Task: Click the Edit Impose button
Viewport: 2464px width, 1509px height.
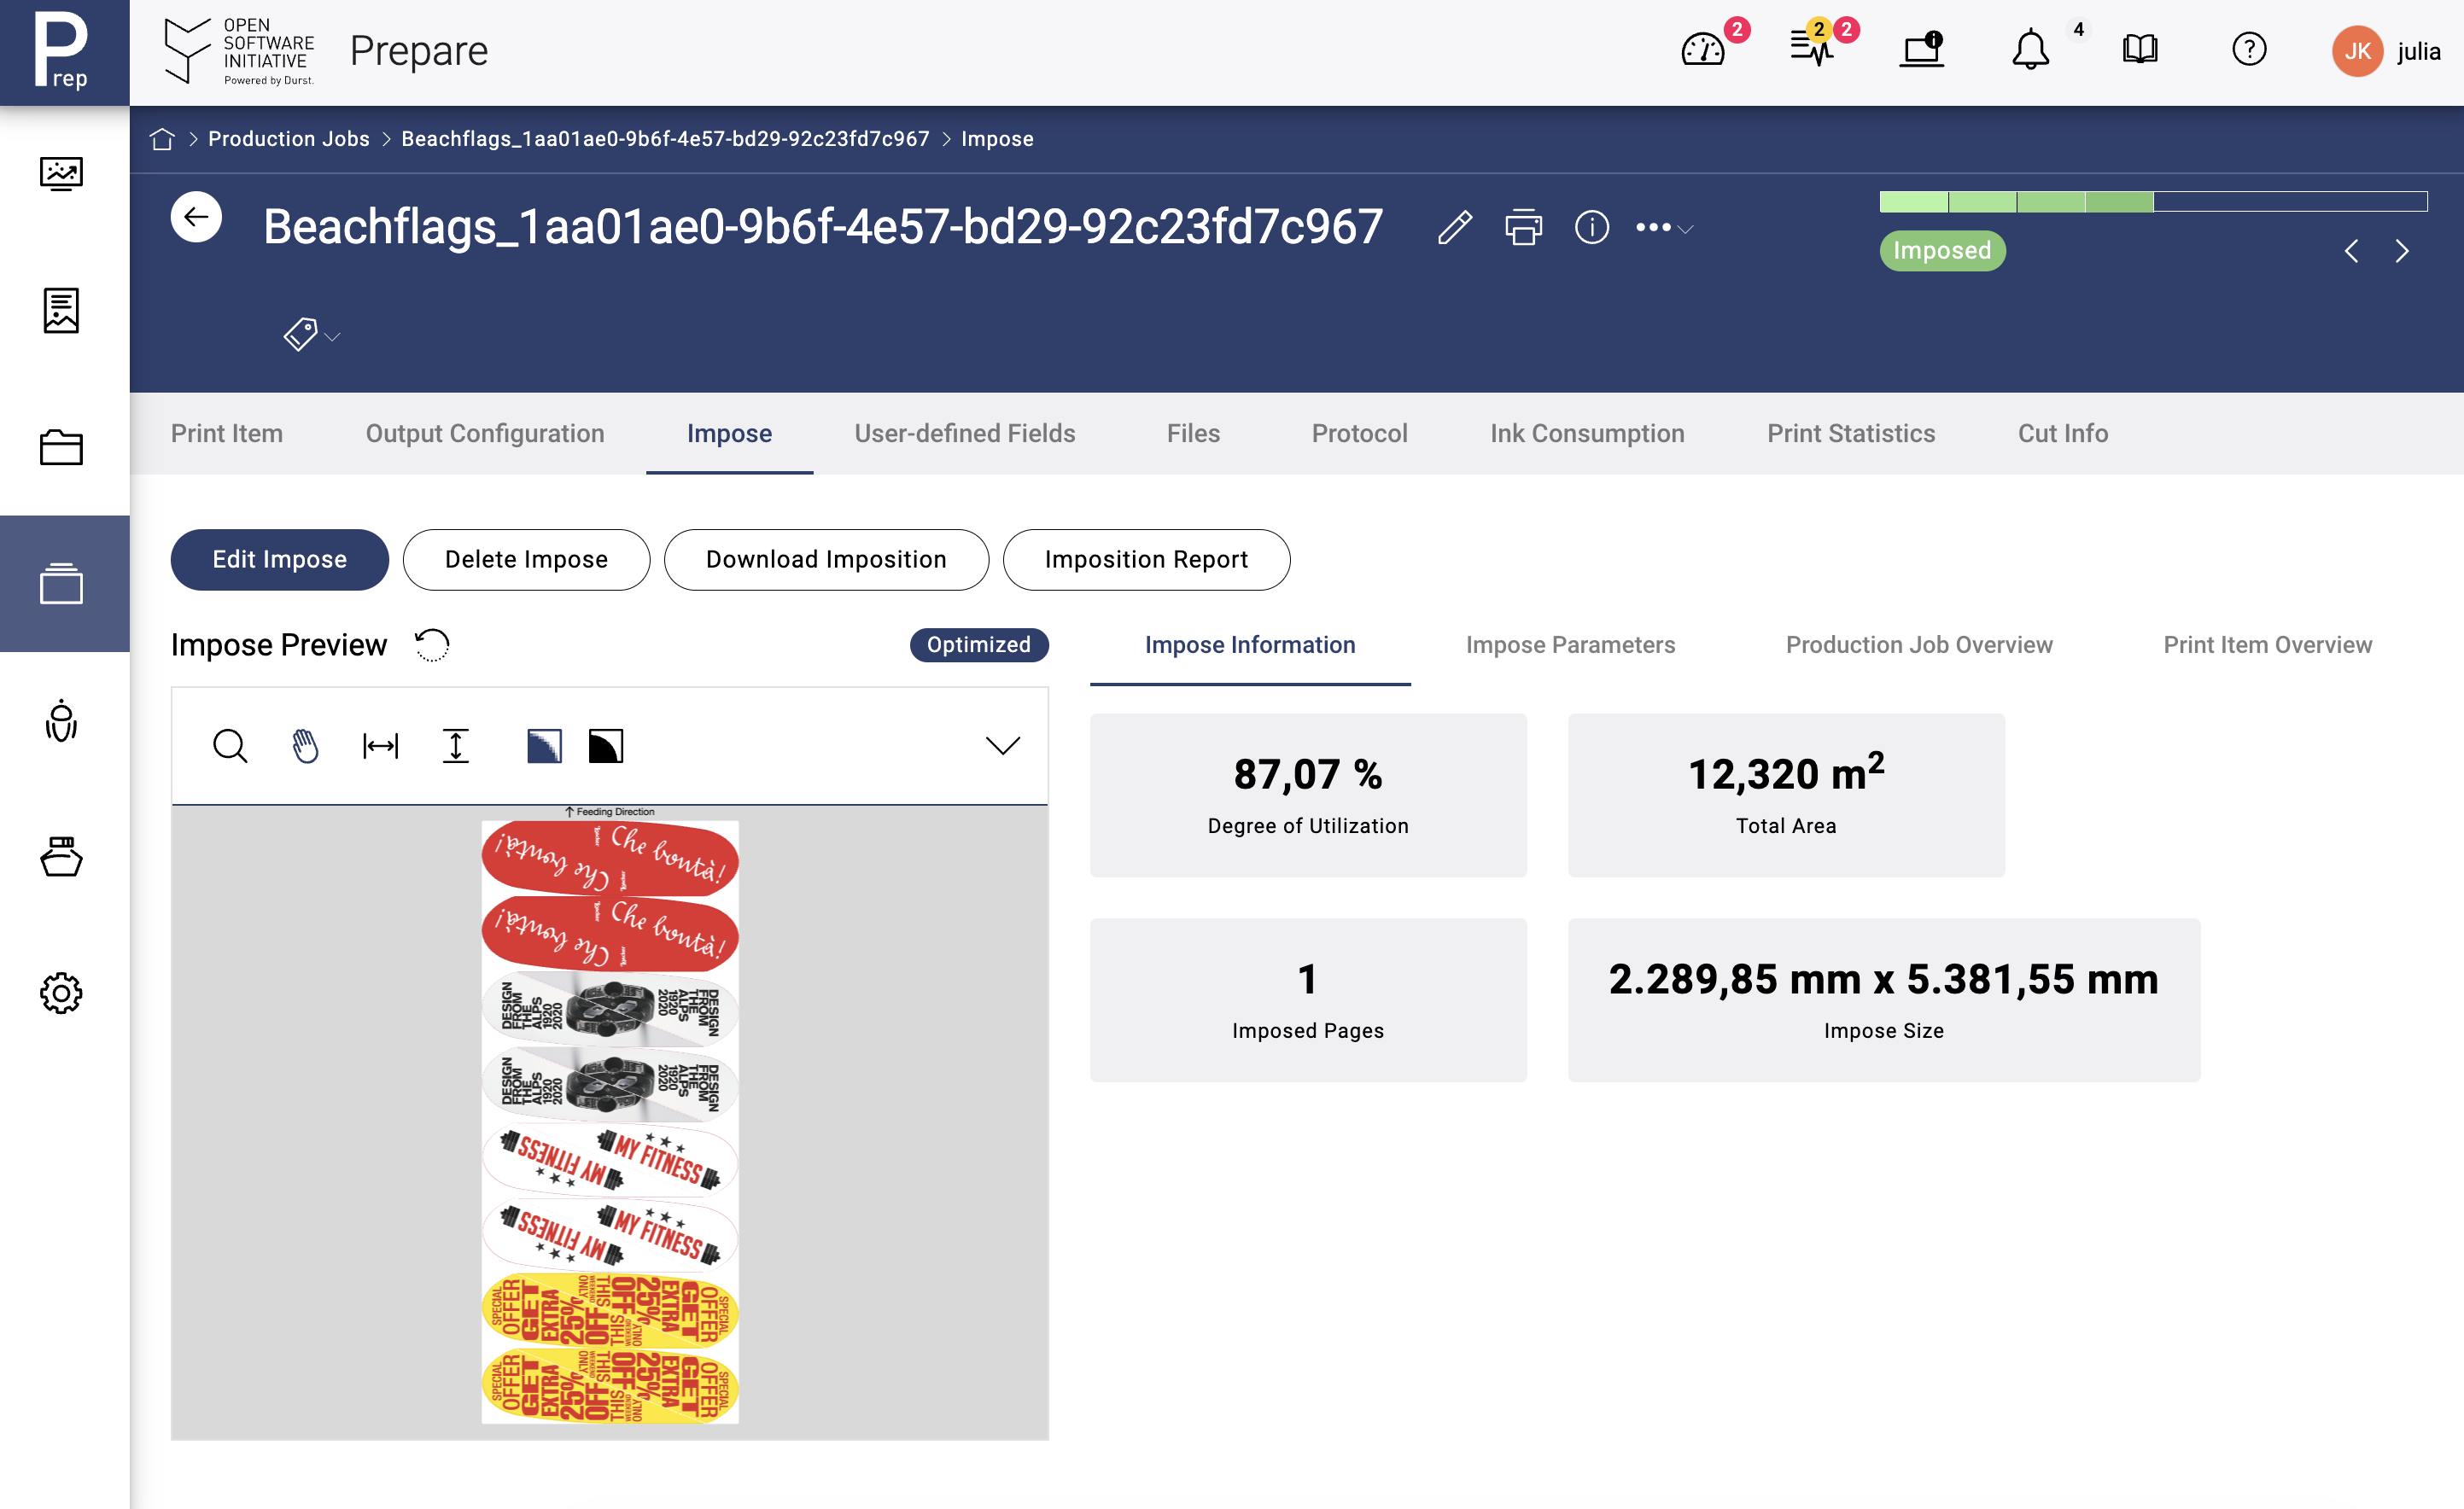Action: tap(280, 559)
